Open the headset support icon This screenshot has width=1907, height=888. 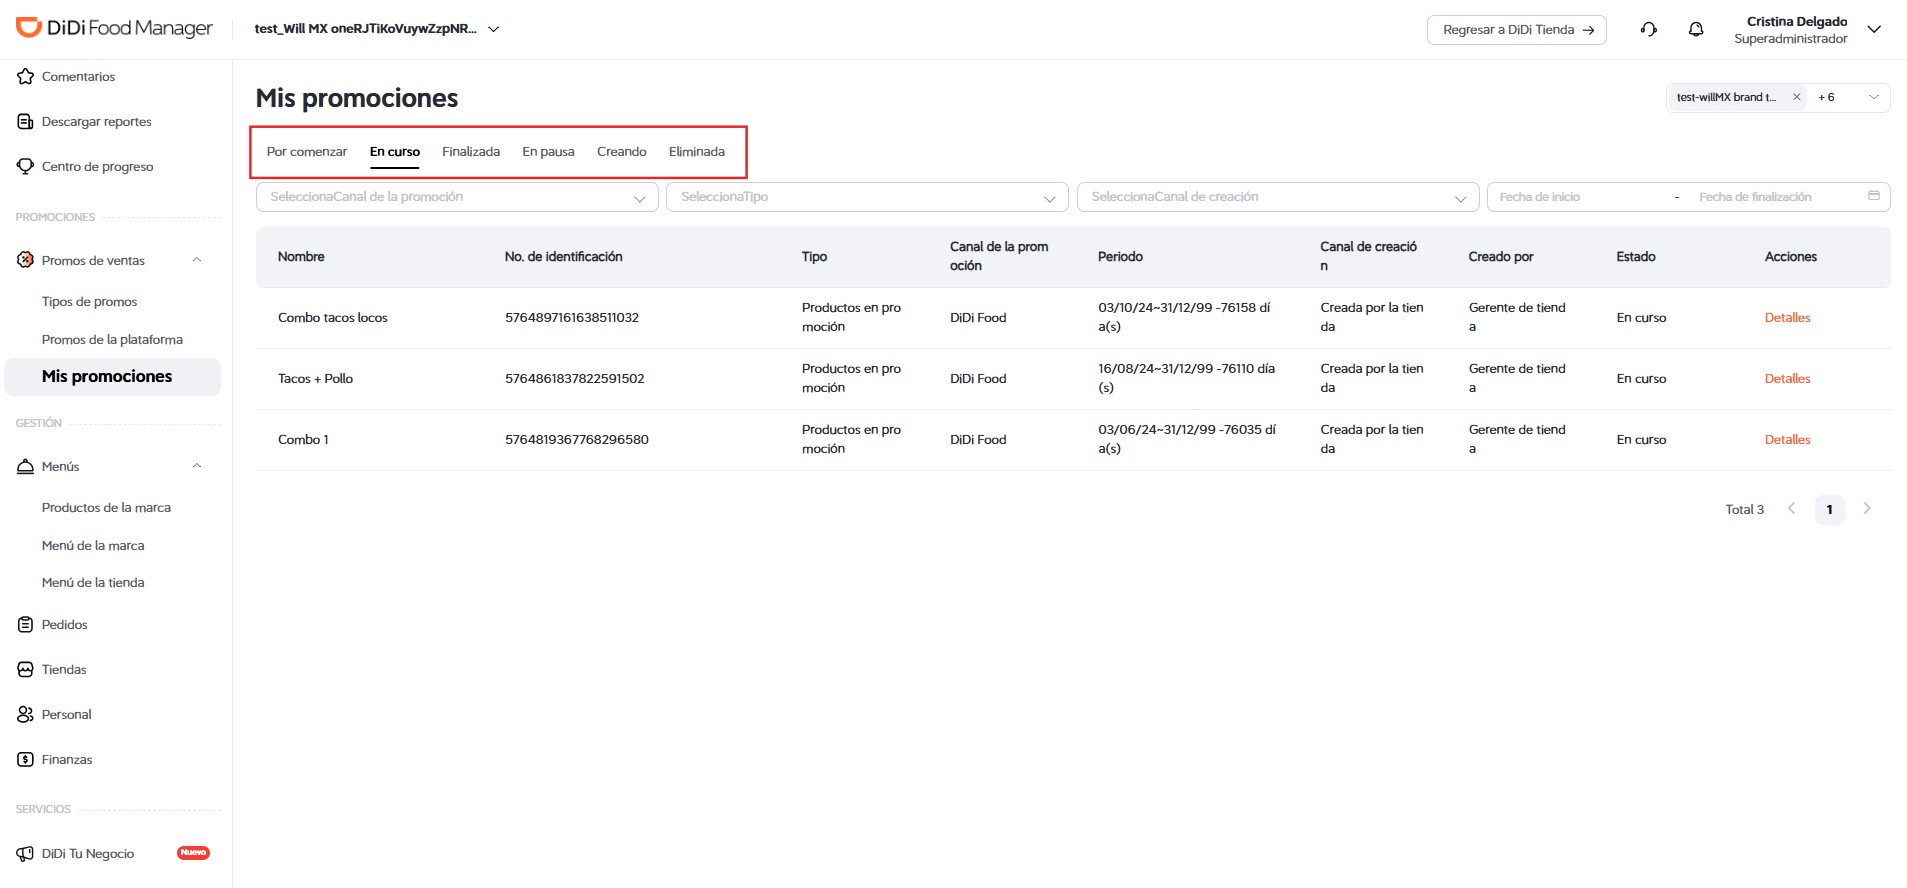(x=1649, y=29)
